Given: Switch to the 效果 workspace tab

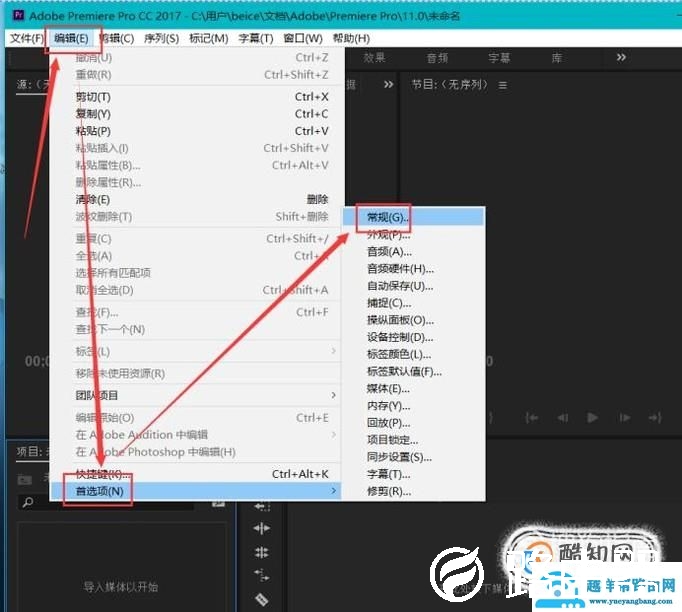Looking at the screenshot, I should [374, 58].
